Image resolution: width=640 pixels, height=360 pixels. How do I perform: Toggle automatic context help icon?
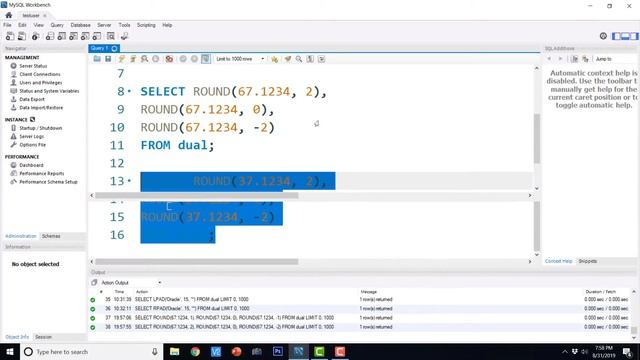click(585, 59)
